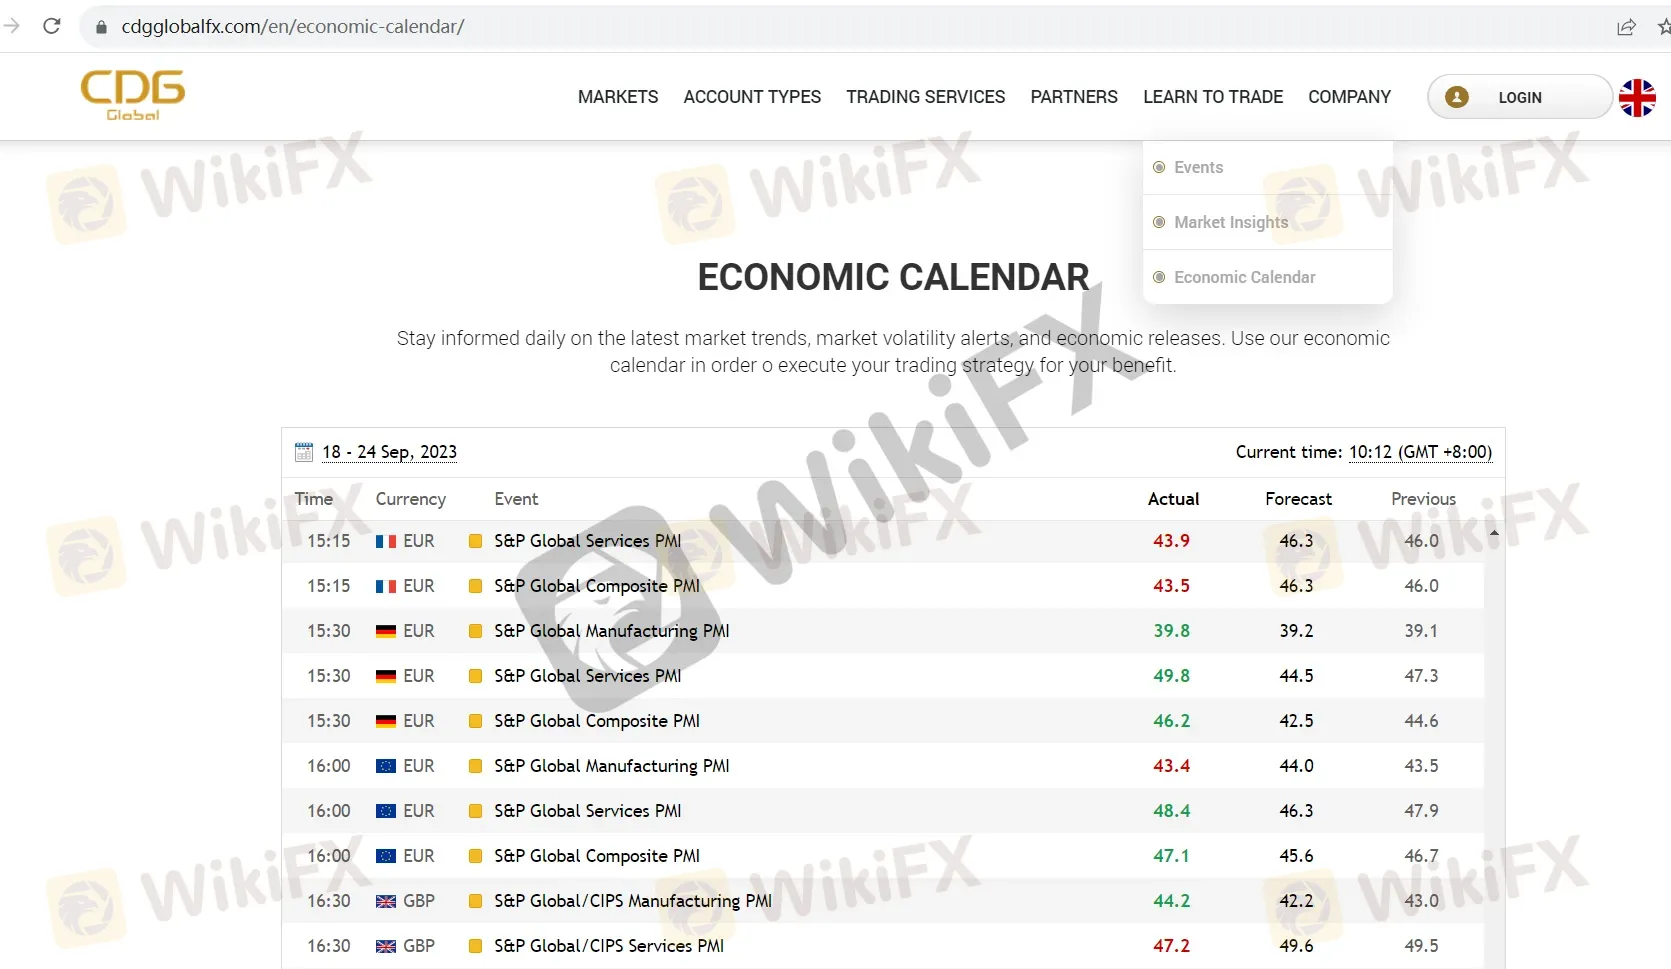The width and height of the screenshot is (1671, 969).
Task: Select Market Insights from the dropdown
Action: point(1231,222)
